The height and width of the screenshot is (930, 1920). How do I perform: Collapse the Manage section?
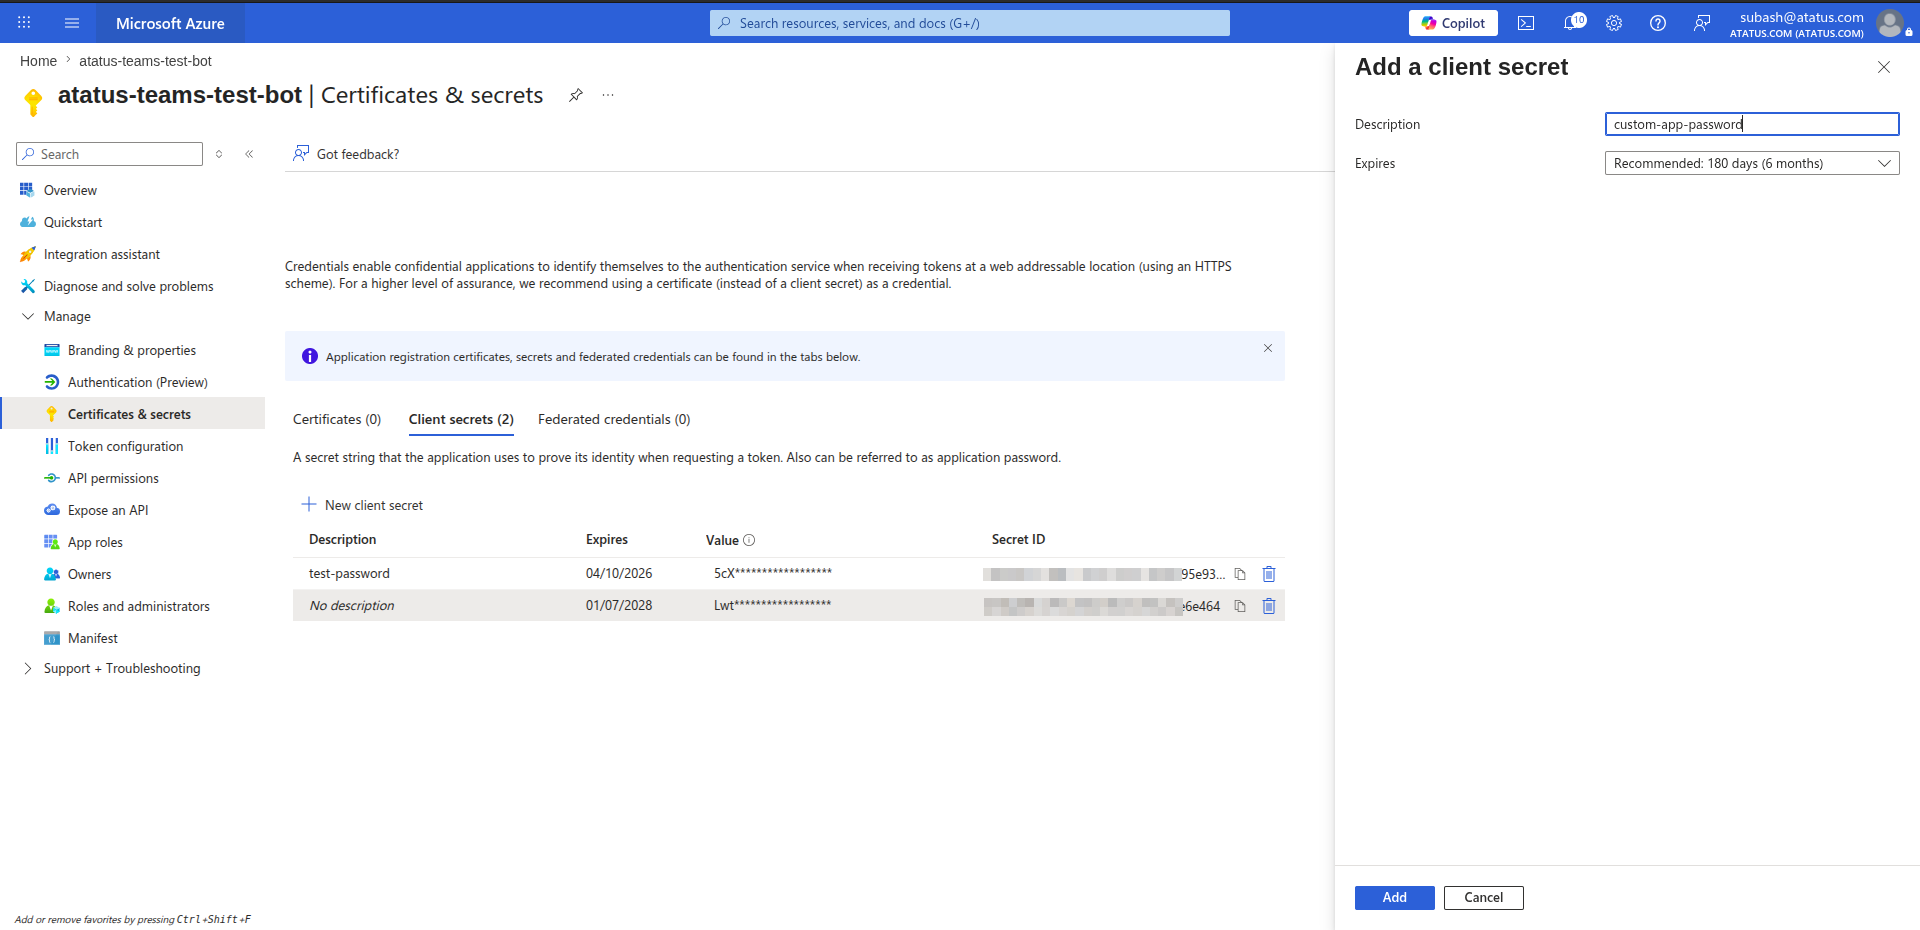(x=28, y=316)
